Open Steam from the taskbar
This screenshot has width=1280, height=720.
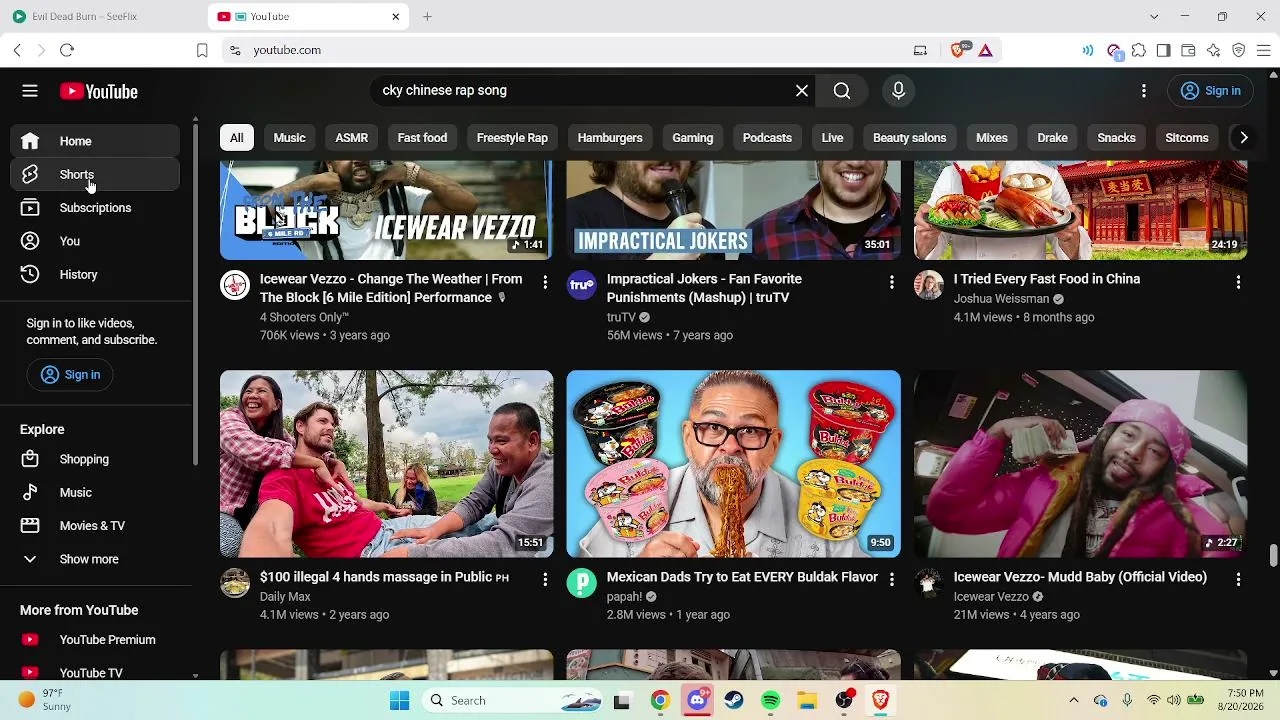(734, 700)
